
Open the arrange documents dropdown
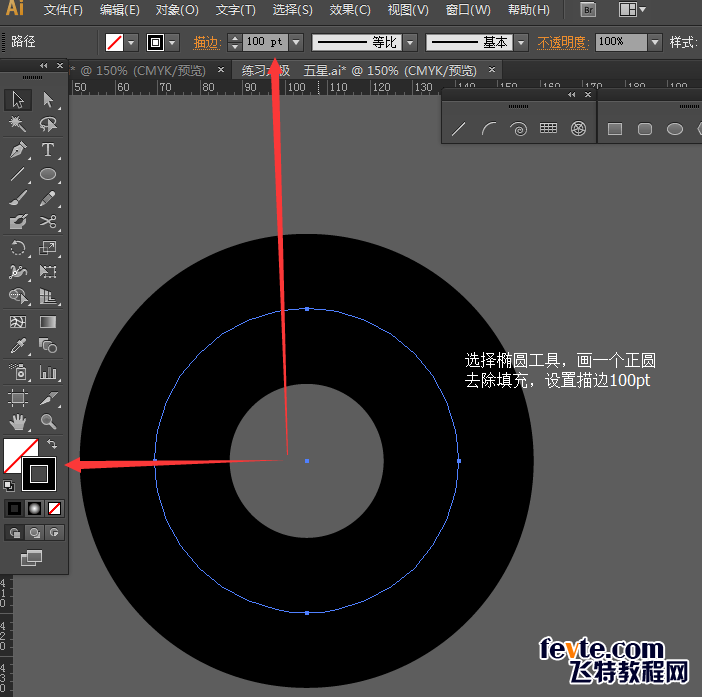[x=632, y=9]
